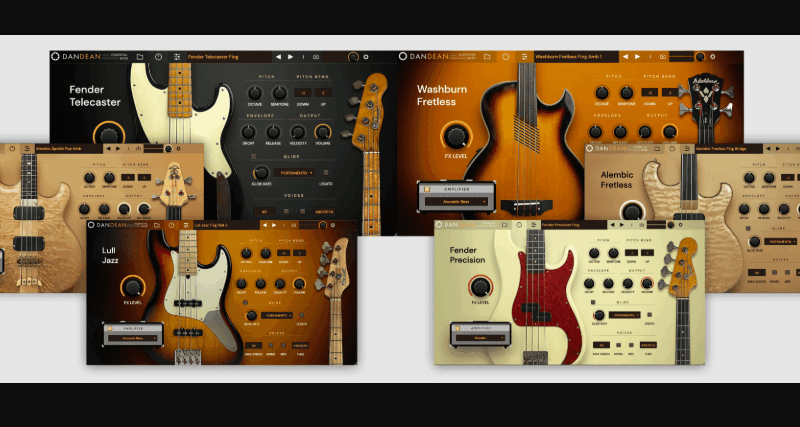Open the Portamento dropdown in Fender Telecaster window
The width and height of the screenshot is (800, 427).
point(294,173)
